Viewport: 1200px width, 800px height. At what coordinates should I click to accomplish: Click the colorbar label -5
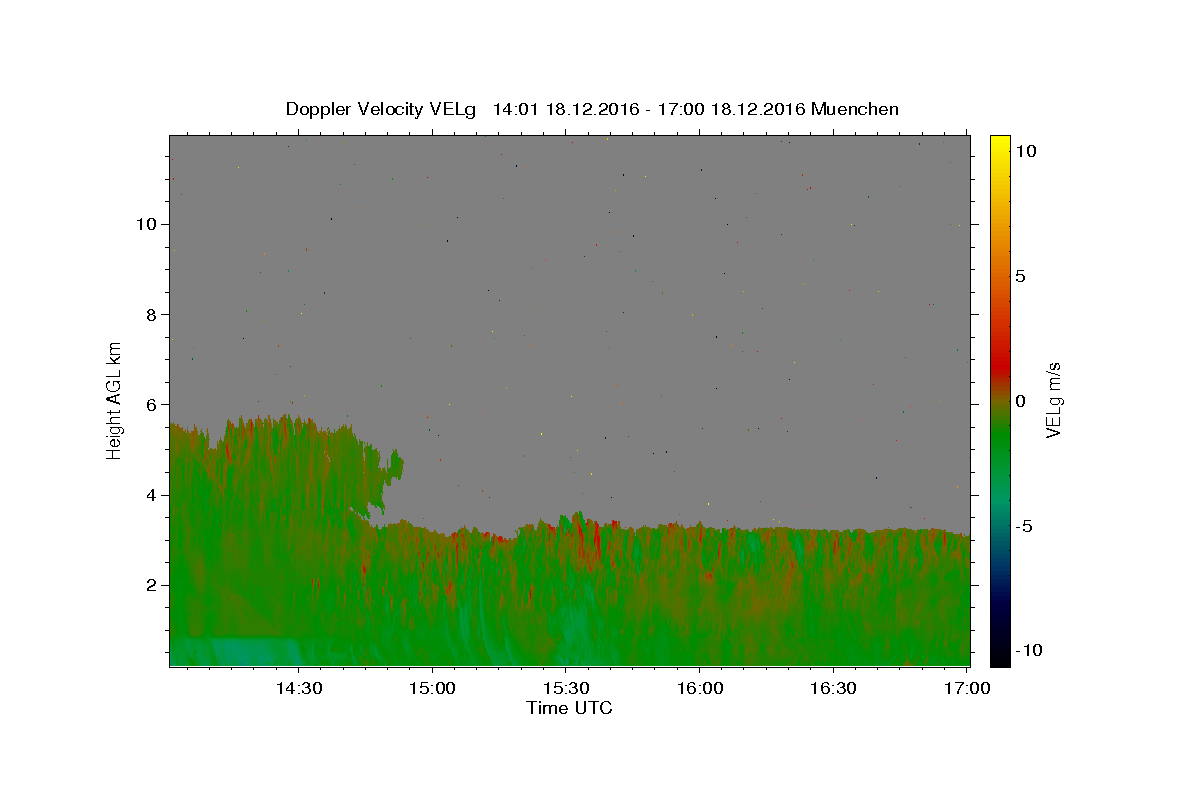1024,526
